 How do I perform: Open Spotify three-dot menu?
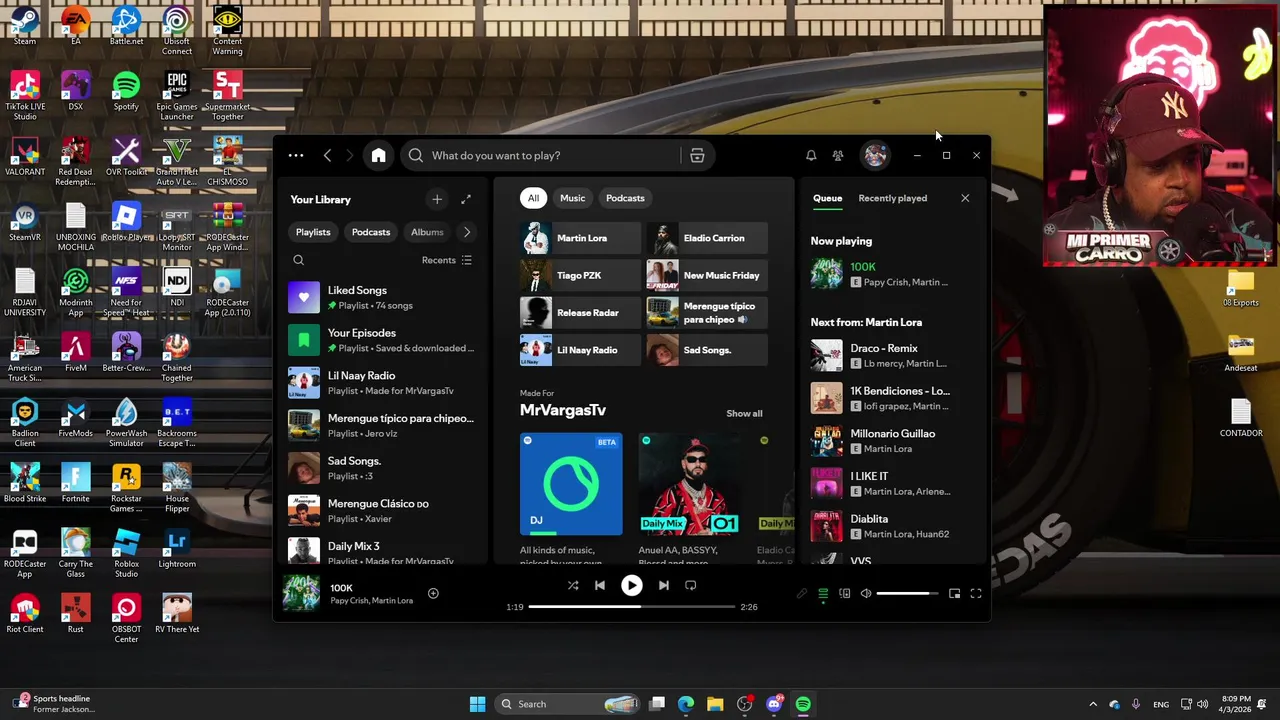pyautogui.click(x=296, y=155)
